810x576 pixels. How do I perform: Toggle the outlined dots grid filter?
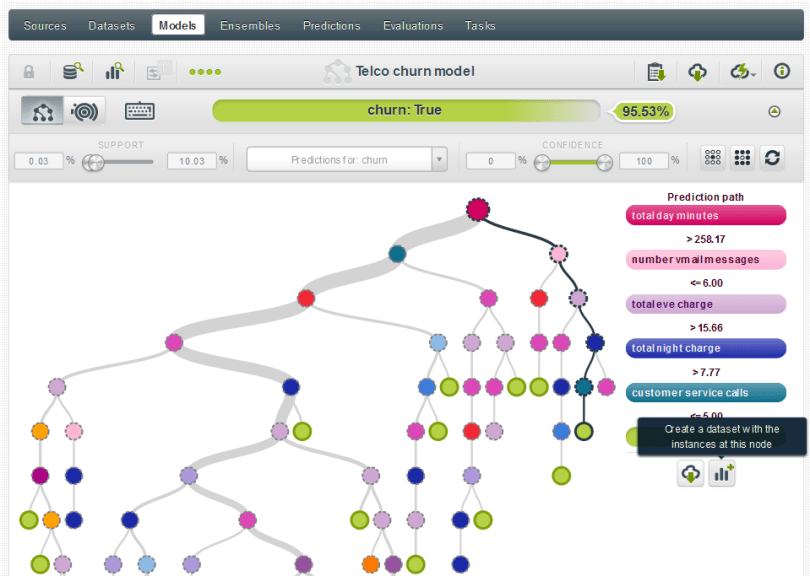click(714, 158)
